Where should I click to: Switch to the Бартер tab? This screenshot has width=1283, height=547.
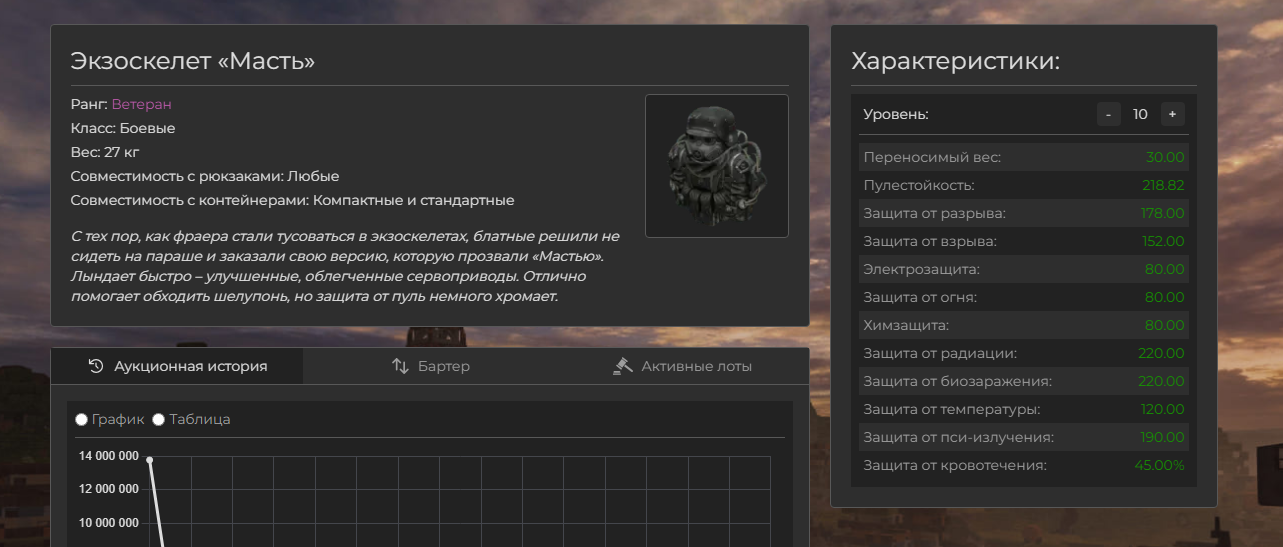[430, 366]
